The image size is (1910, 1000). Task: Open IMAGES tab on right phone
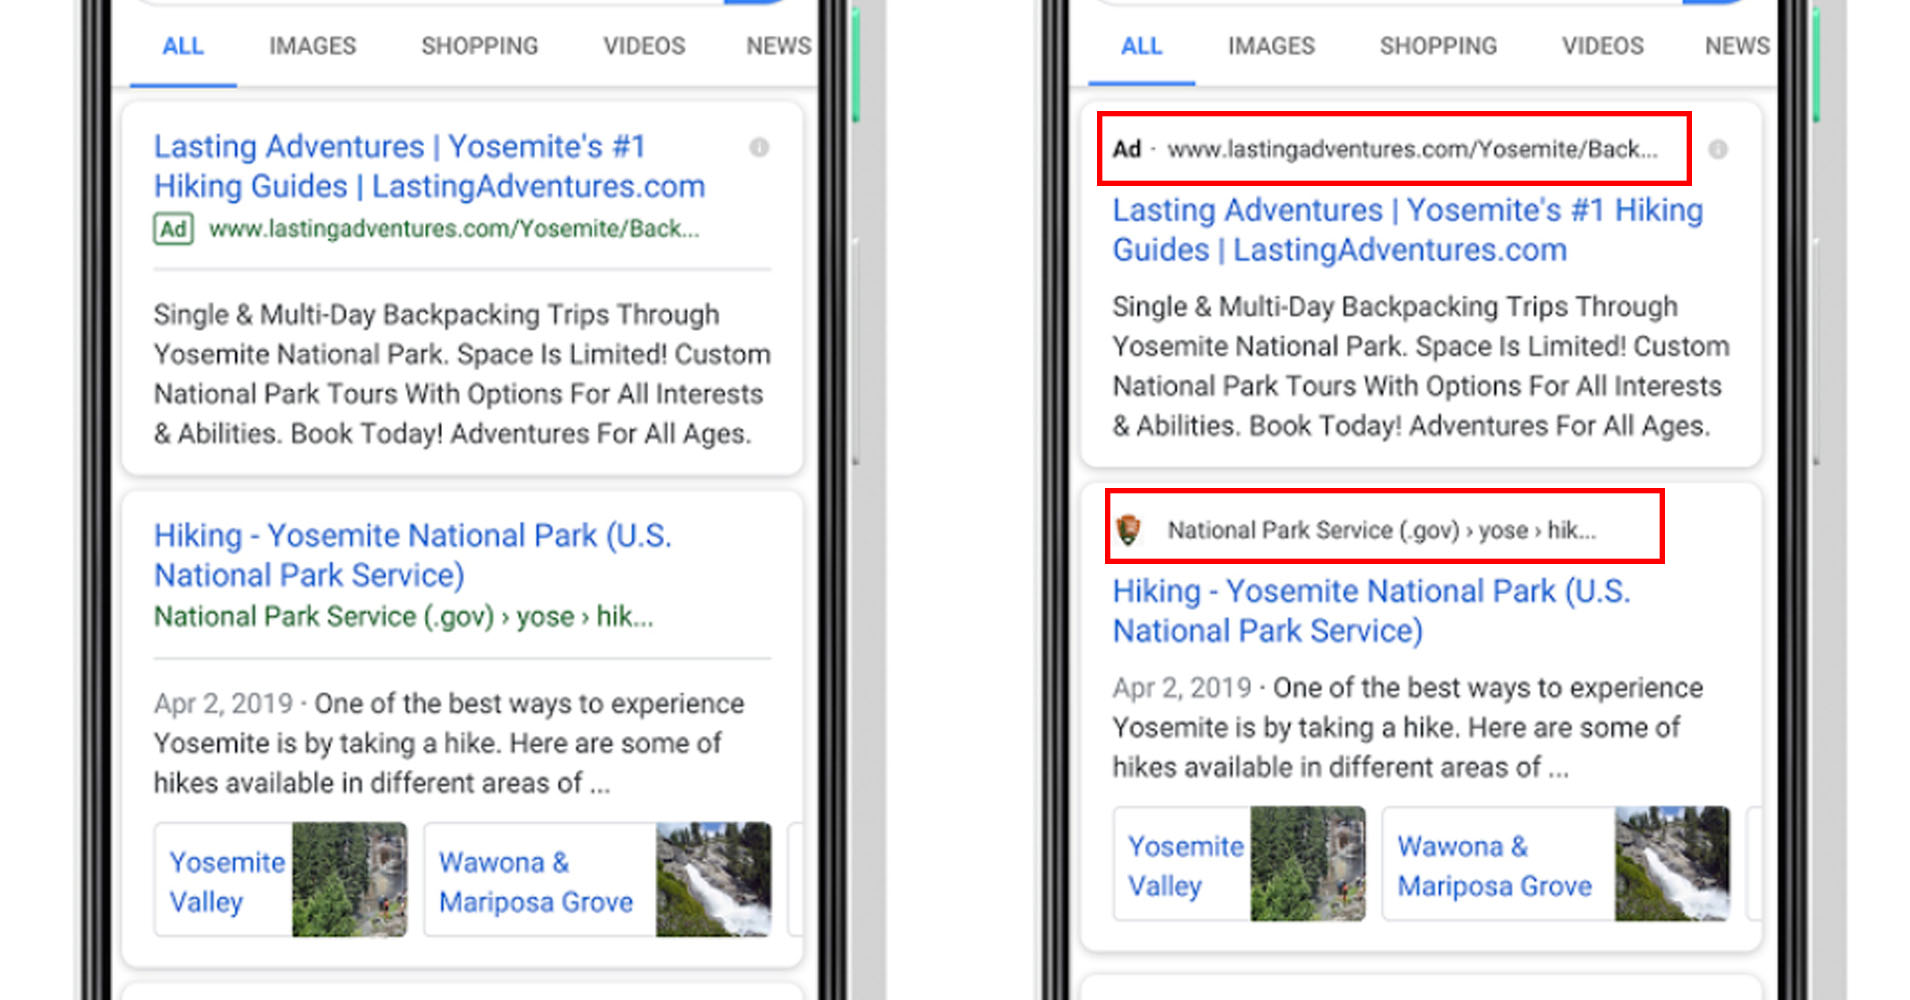[x=1271, y=46]
